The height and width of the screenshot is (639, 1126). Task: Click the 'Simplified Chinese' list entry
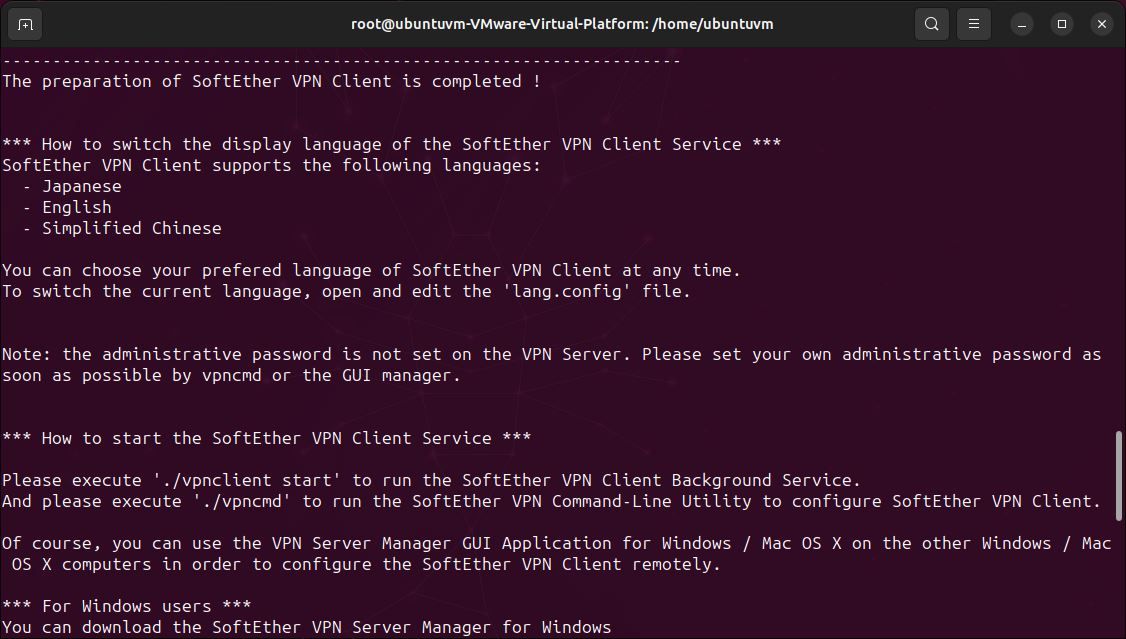click(x=132, y=228)
